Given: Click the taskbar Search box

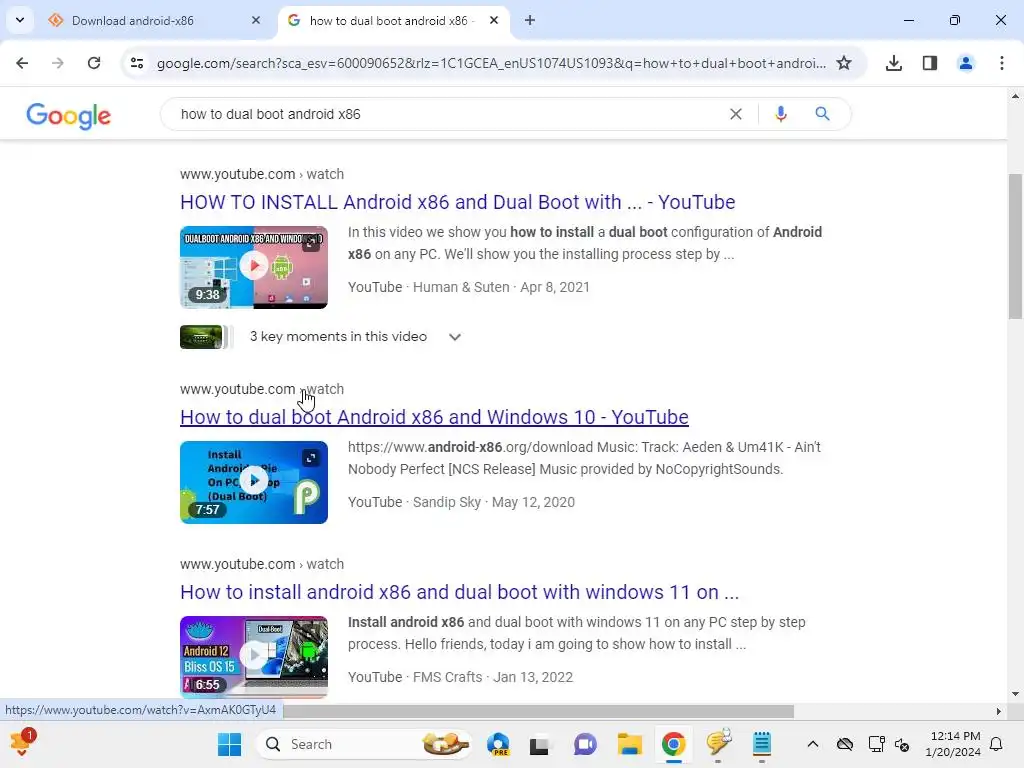Looking at the screenshot, I should 364,744.
